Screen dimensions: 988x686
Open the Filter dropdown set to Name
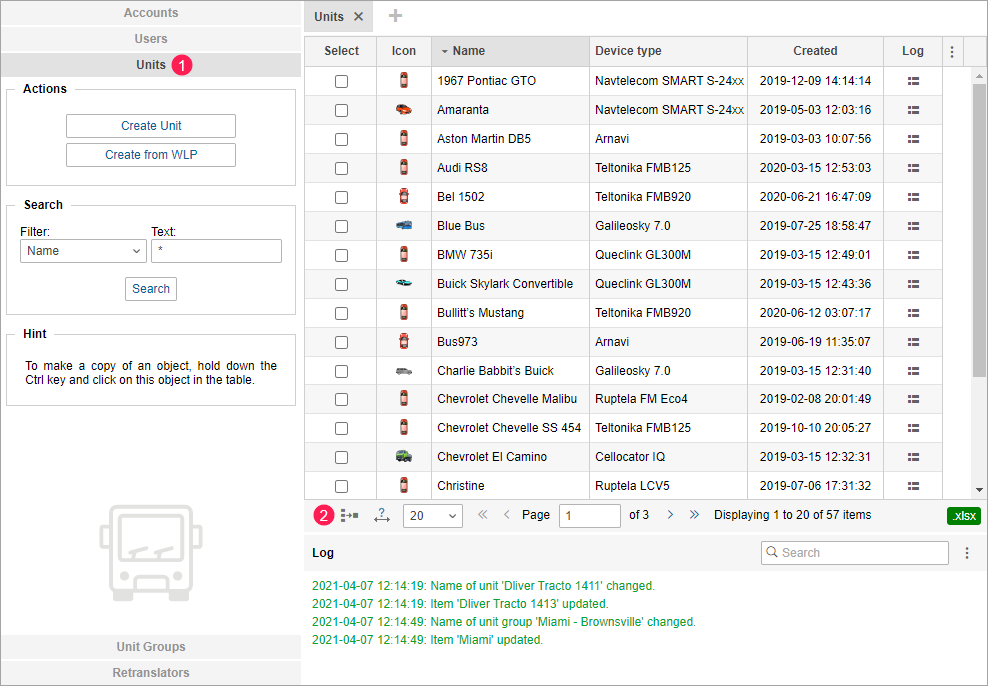(x=83, y=251)
